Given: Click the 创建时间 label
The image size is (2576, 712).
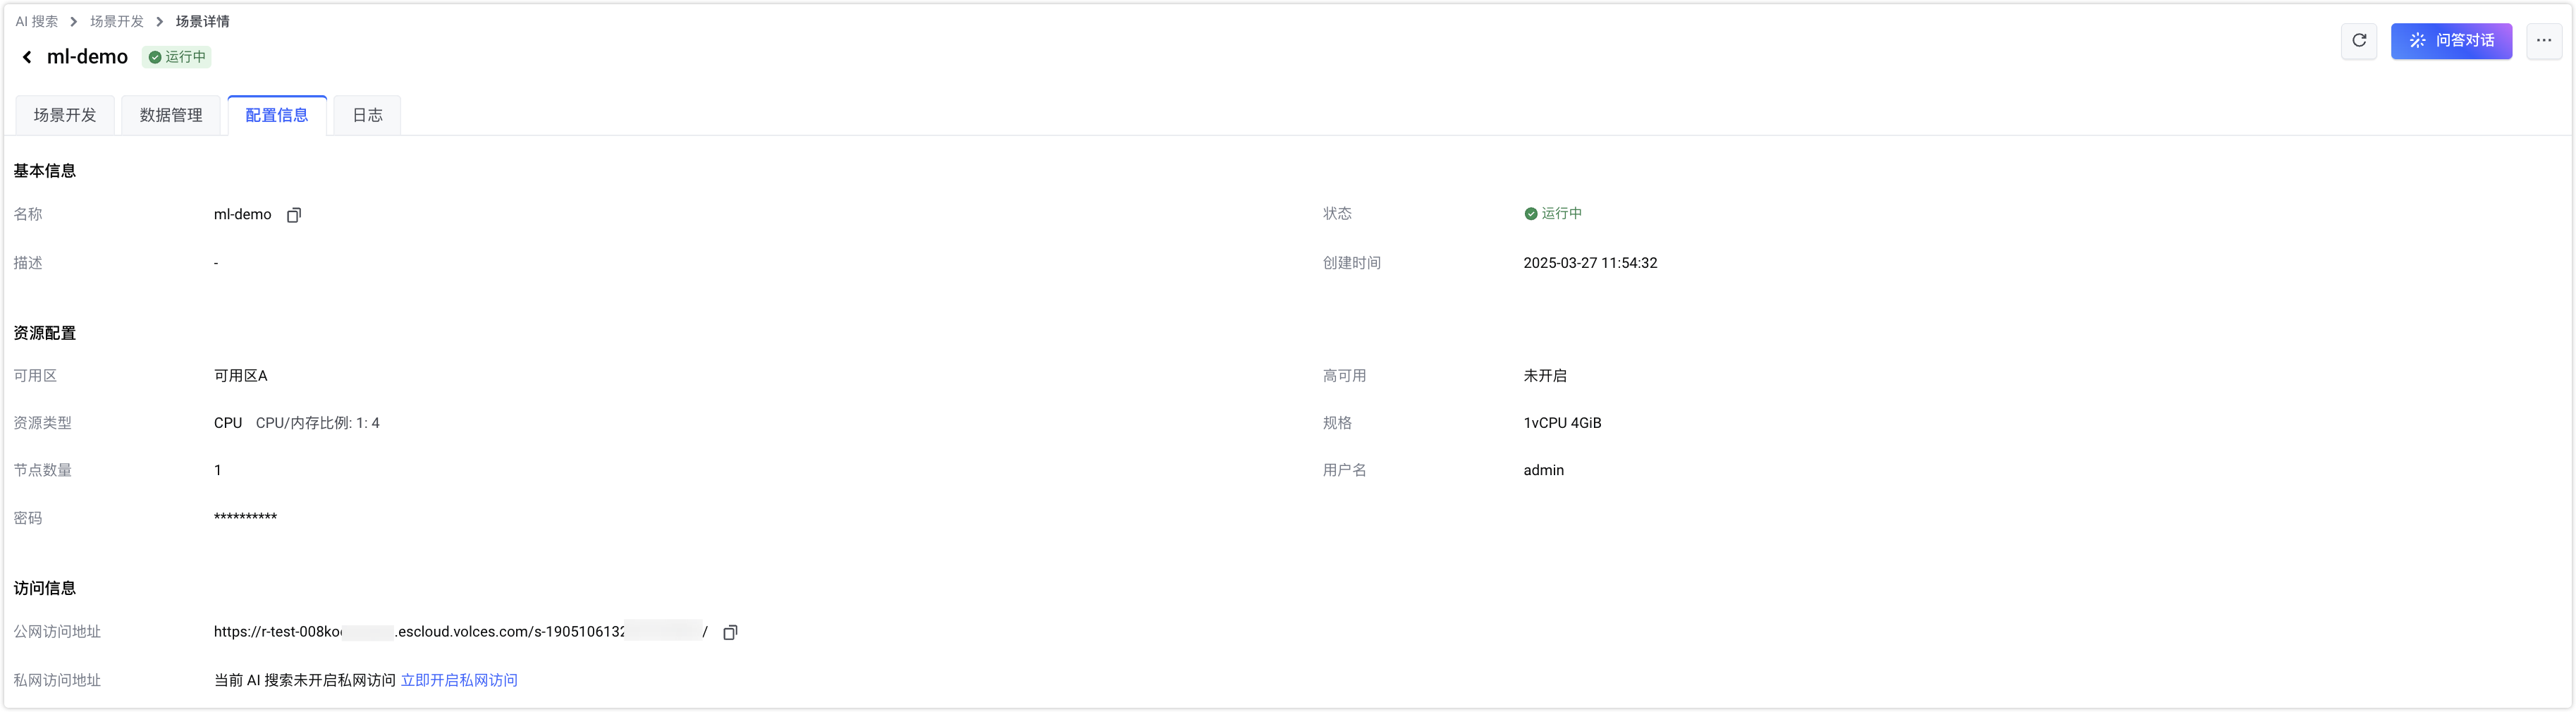Looking at the screenshot, I should [1352, 263].
